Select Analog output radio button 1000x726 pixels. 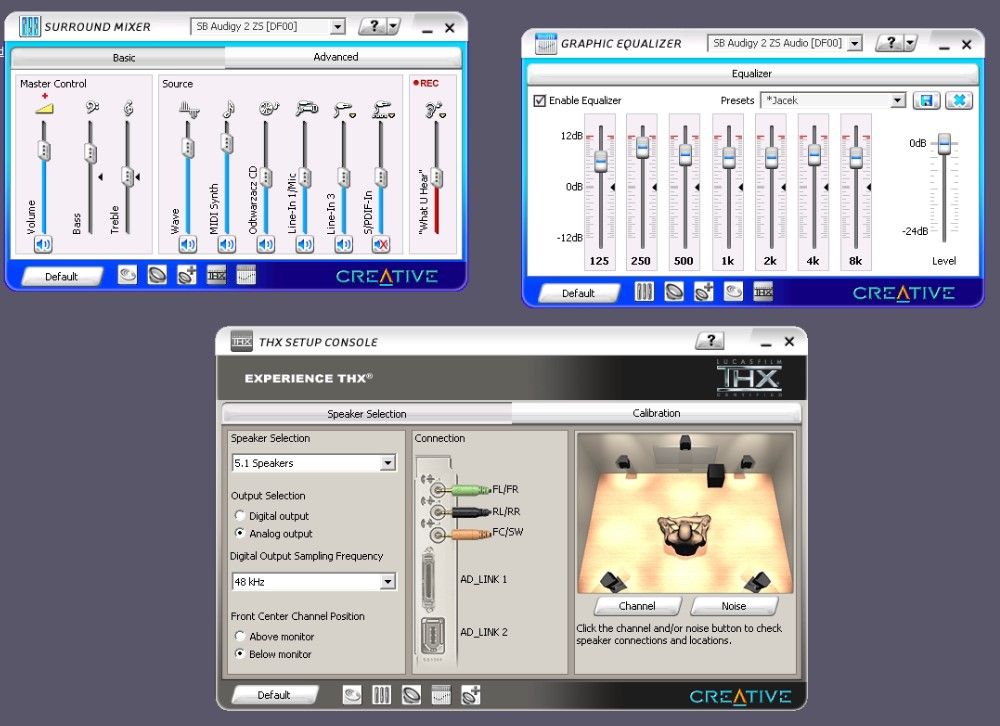(240, 533)
